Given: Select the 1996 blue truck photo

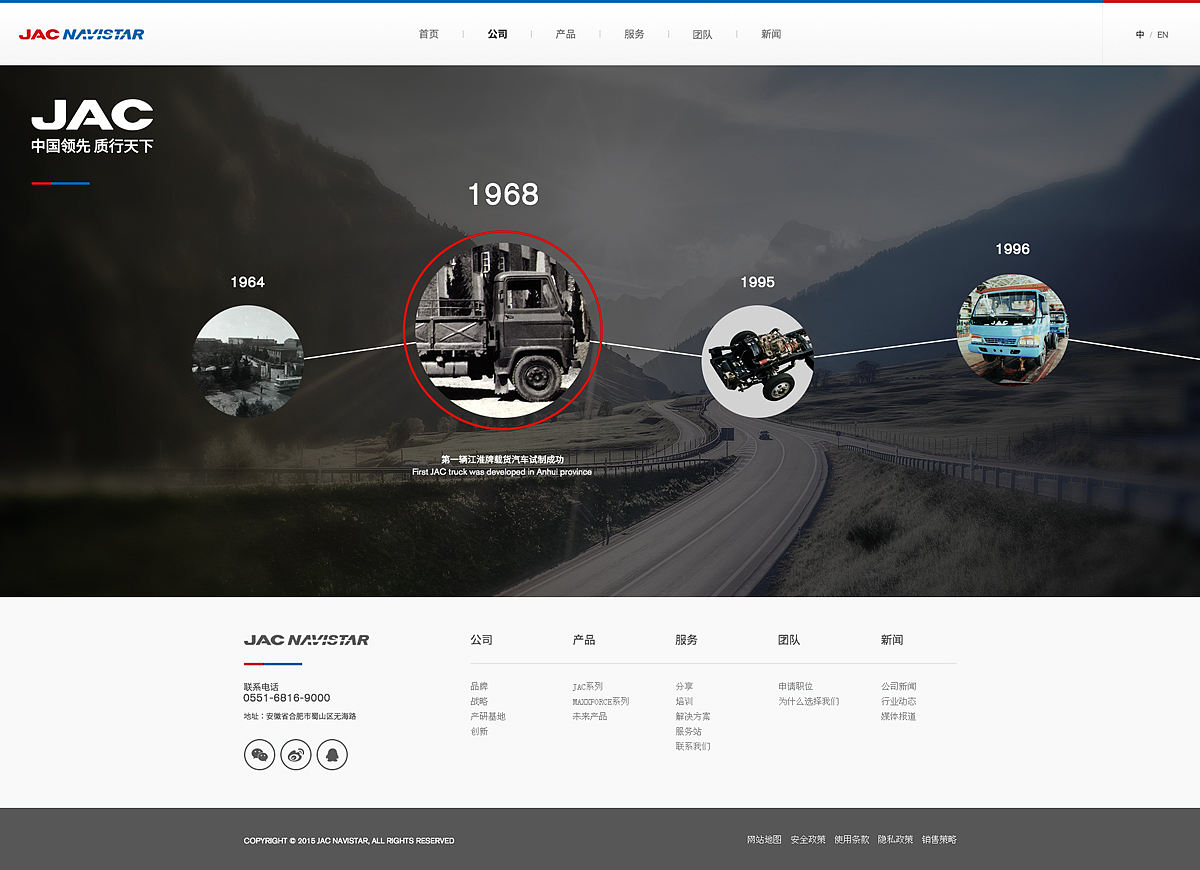Looking at the screenshot, I should click(x=1013, y=330).
